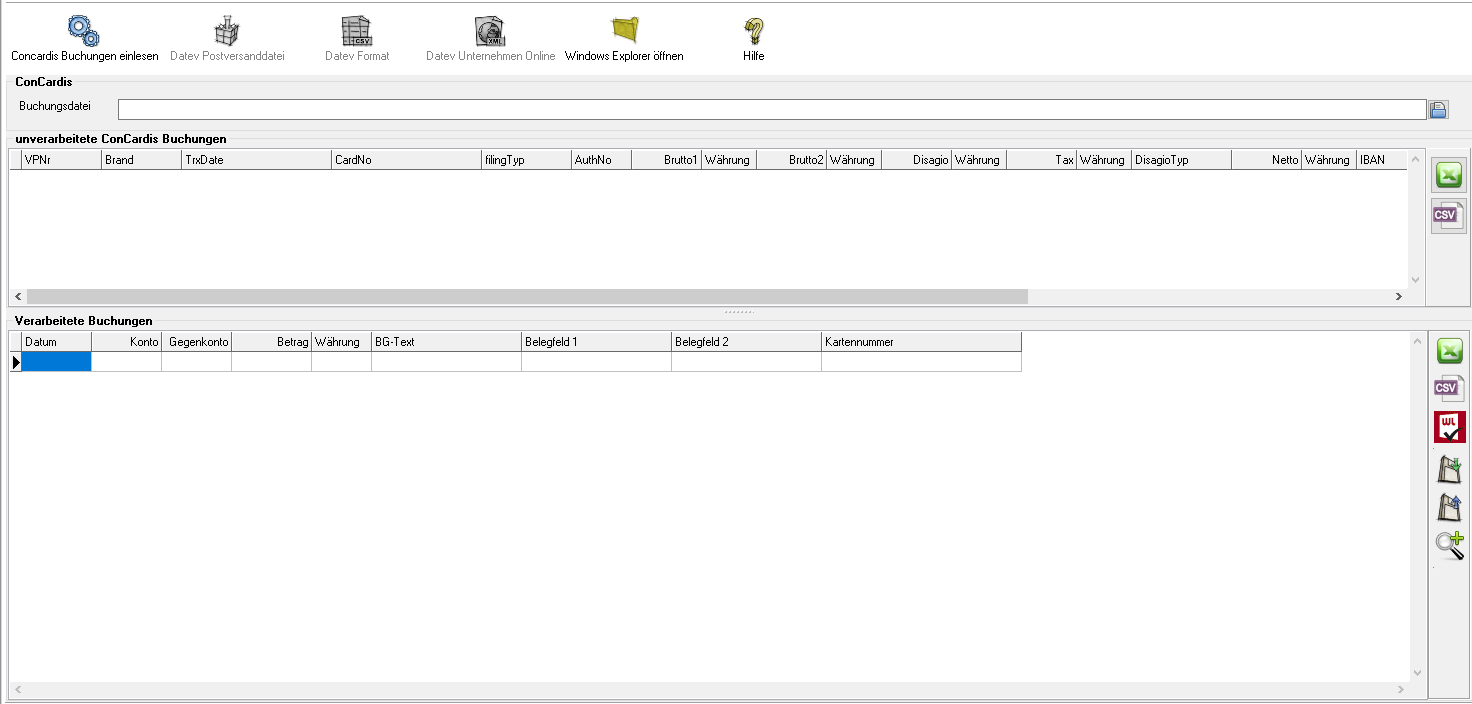Browse for Buchungsdatei using disk icon

1438,110
